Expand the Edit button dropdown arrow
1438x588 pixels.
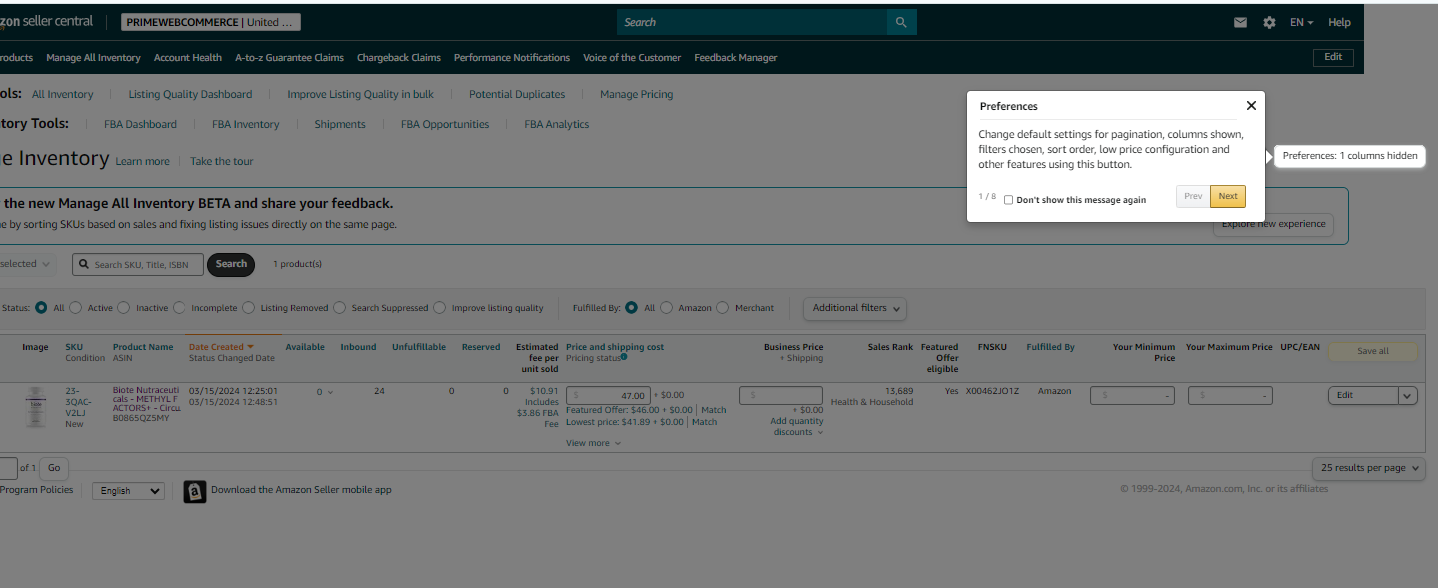1408,395
